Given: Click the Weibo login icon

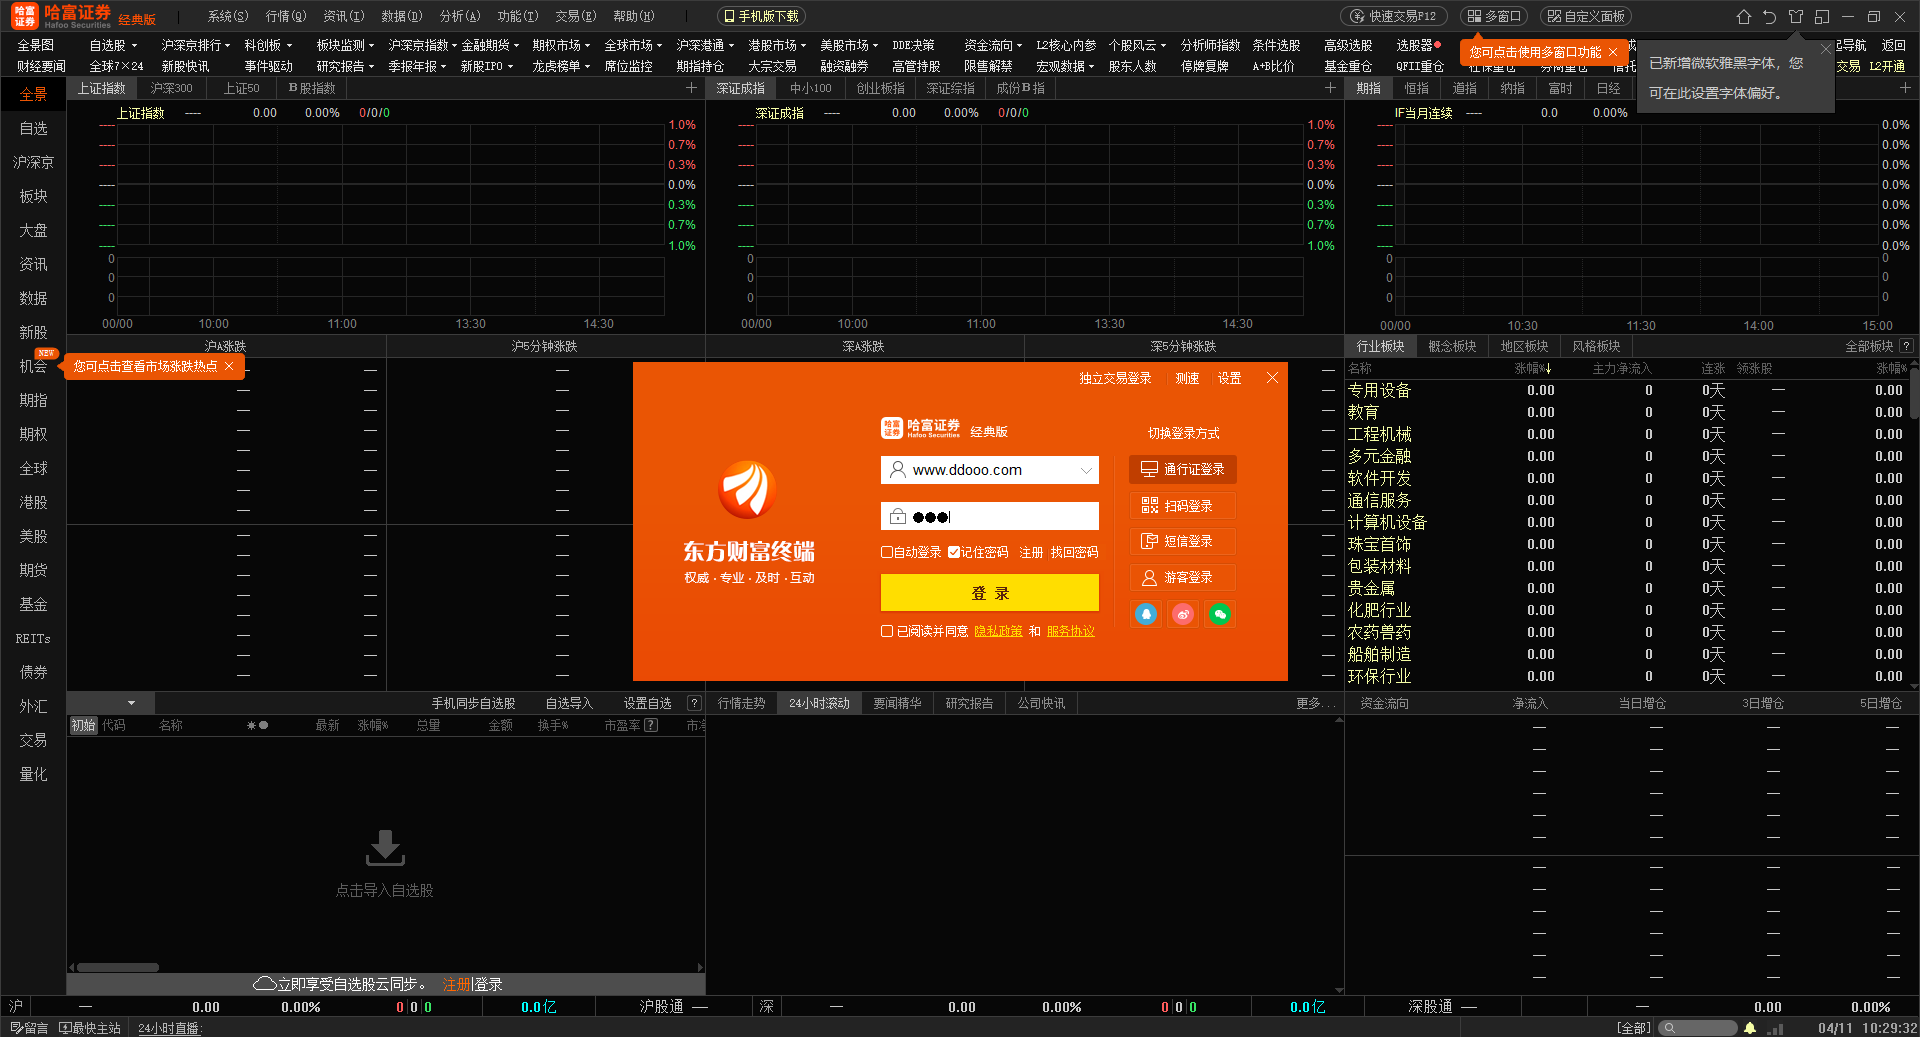Looking at the screenshot, I should [1183, 614].
